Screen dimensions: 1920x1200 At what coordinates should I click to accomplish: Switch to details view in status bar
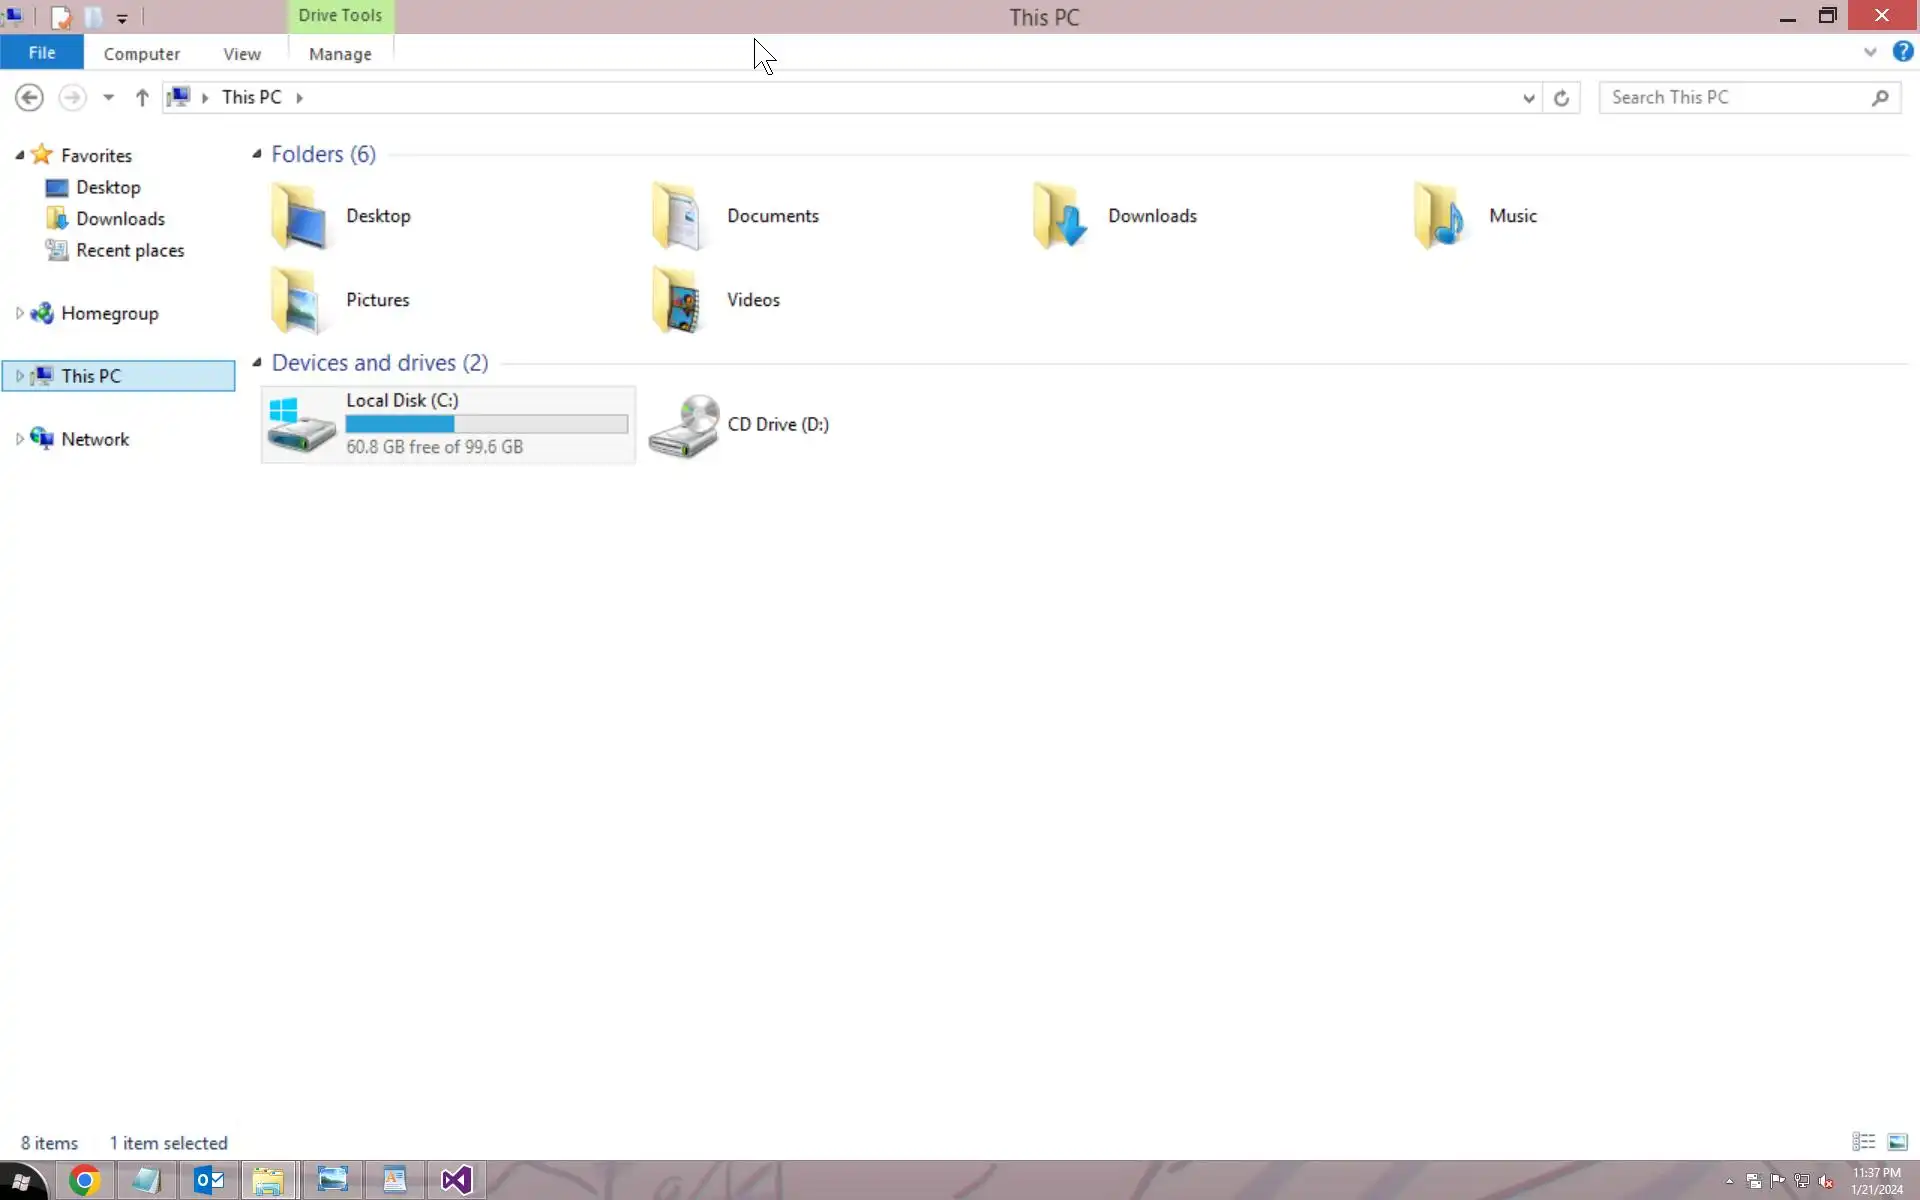[x=1863, y=1142]
